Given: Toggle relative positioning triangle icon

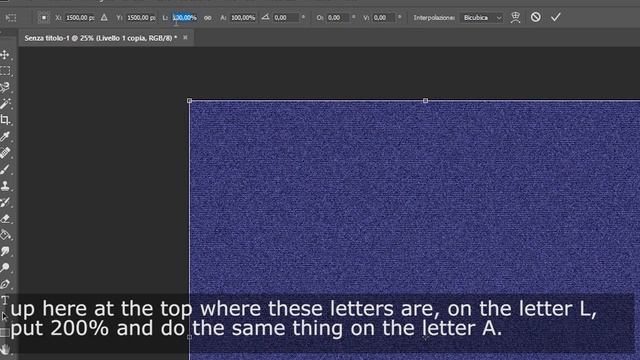Looking at the screenshot, I should (x=104, y=18).
